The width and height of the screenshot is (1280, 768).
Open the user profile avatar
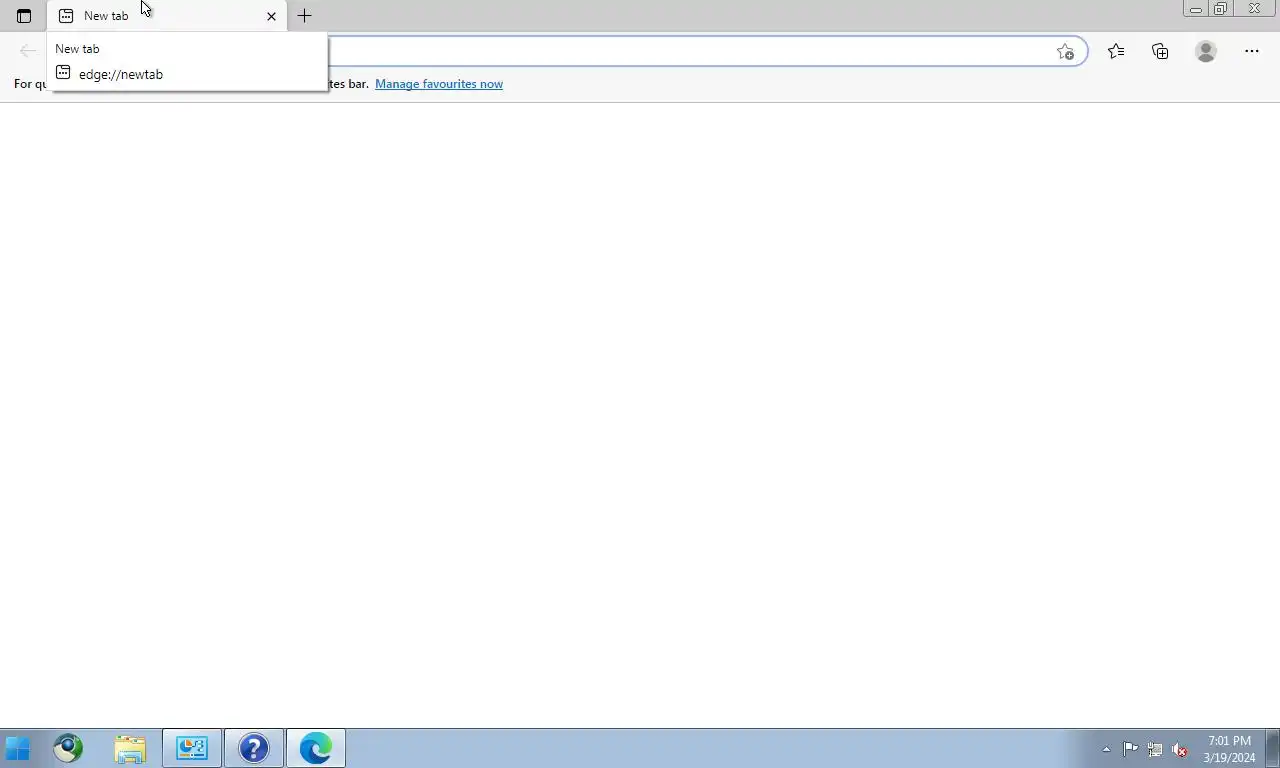click(x=1206, y=51)
